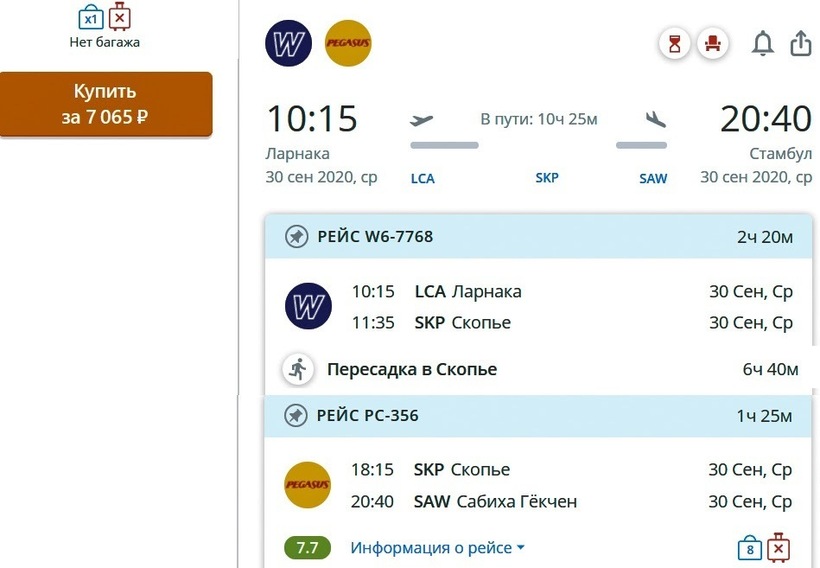Open price alert bell notification
Image resolution: width=820 pixels, height=568 pixels.
click(763, 44)
